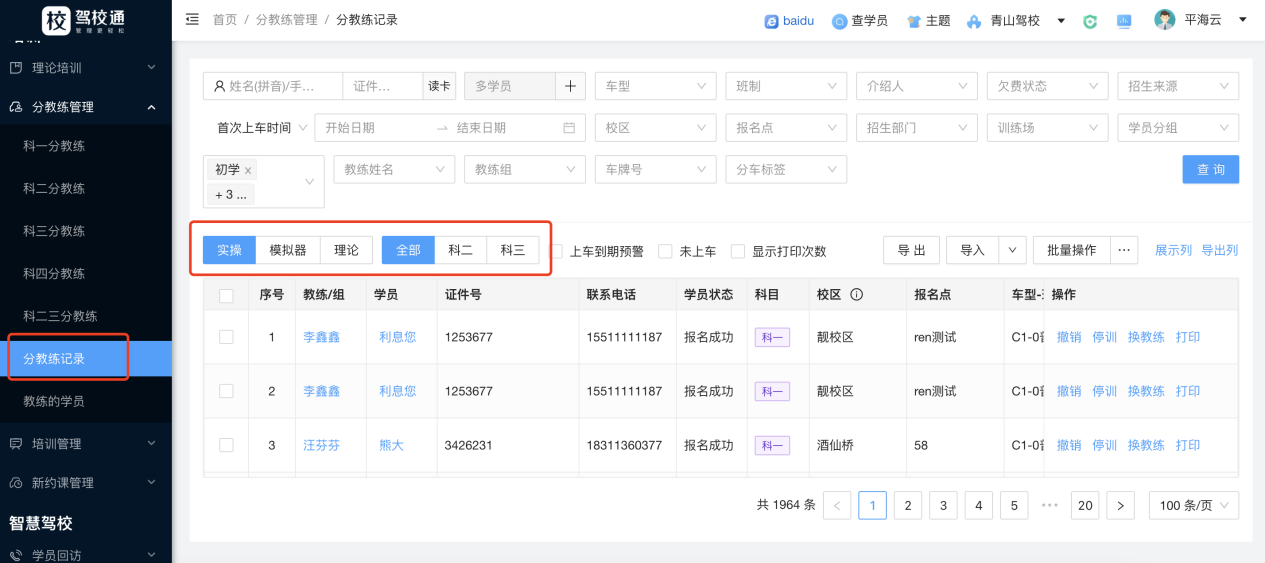Click the info icon next to 校区 column
This screenshot has height=563, width=1265.
tap(856, 295)
